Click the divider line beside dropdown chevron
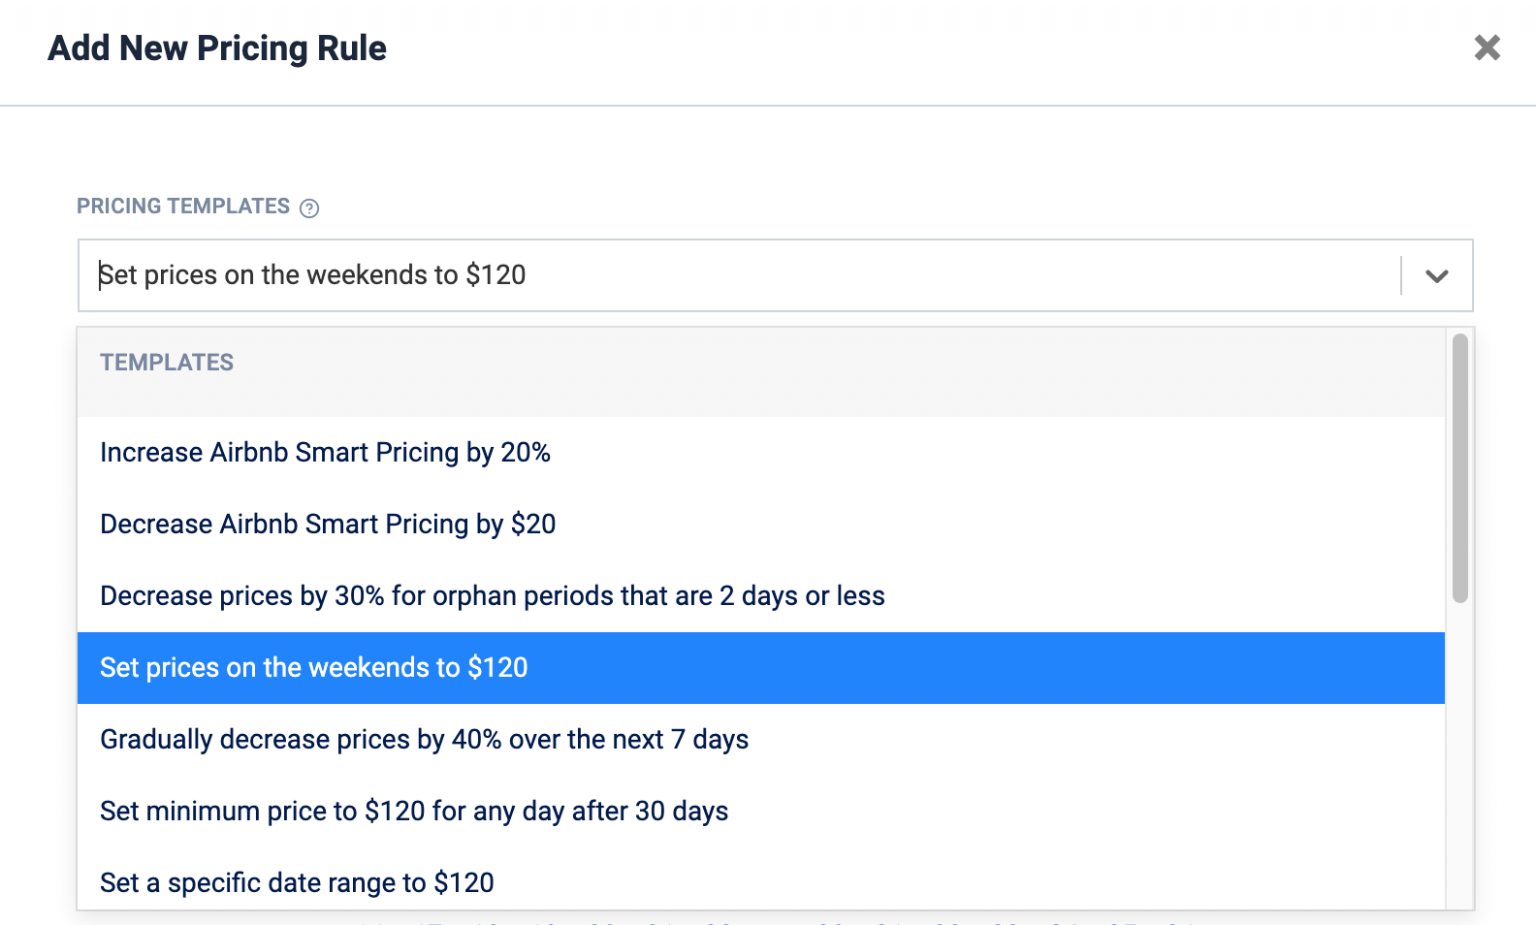Viewport: 1536px width, 925px height. [x=1401, y=276]
